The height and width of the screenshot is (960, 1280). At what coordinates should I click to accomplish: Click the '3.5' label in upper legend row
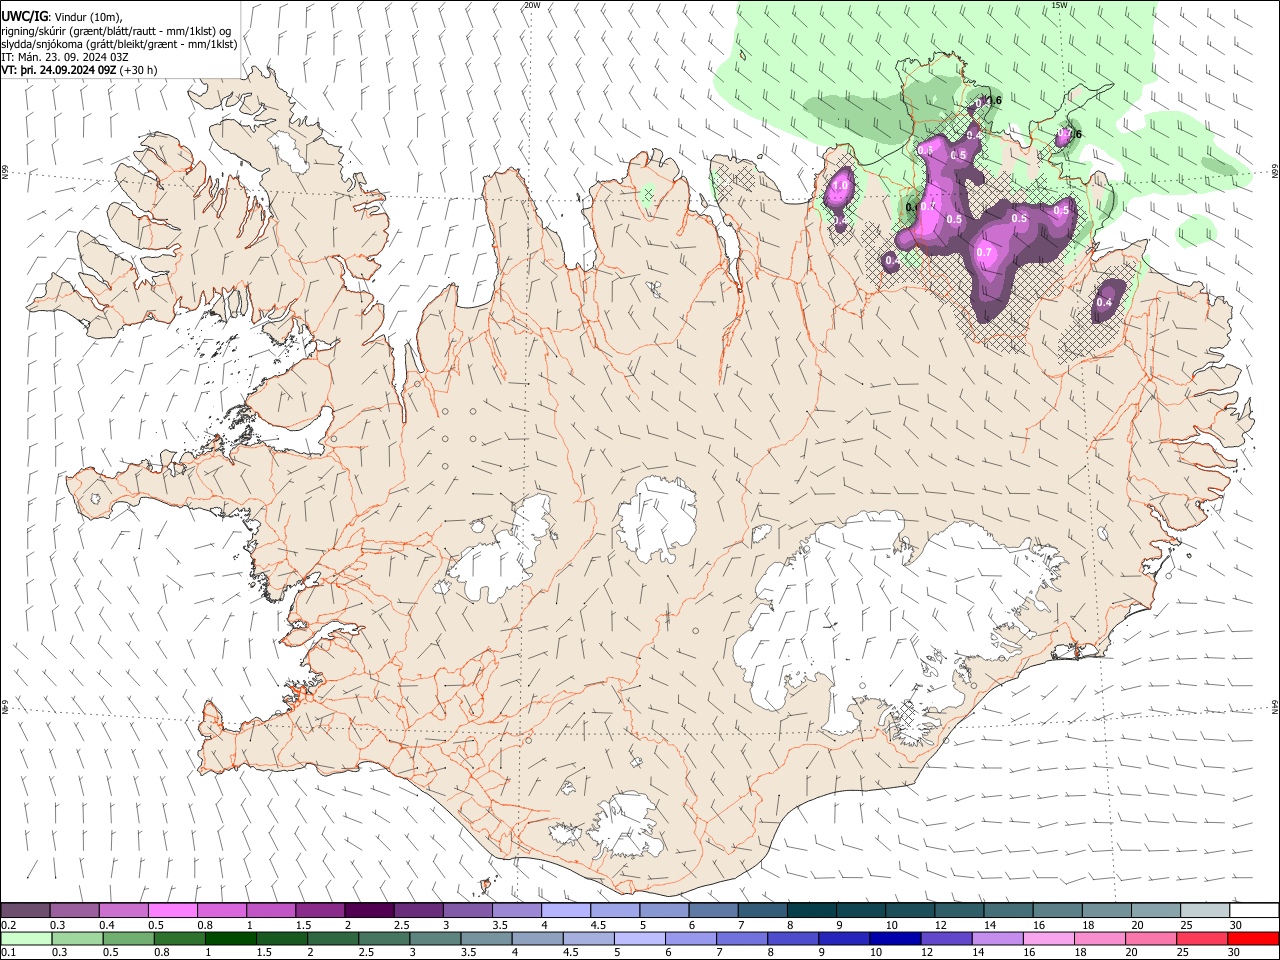click(498, 925)
